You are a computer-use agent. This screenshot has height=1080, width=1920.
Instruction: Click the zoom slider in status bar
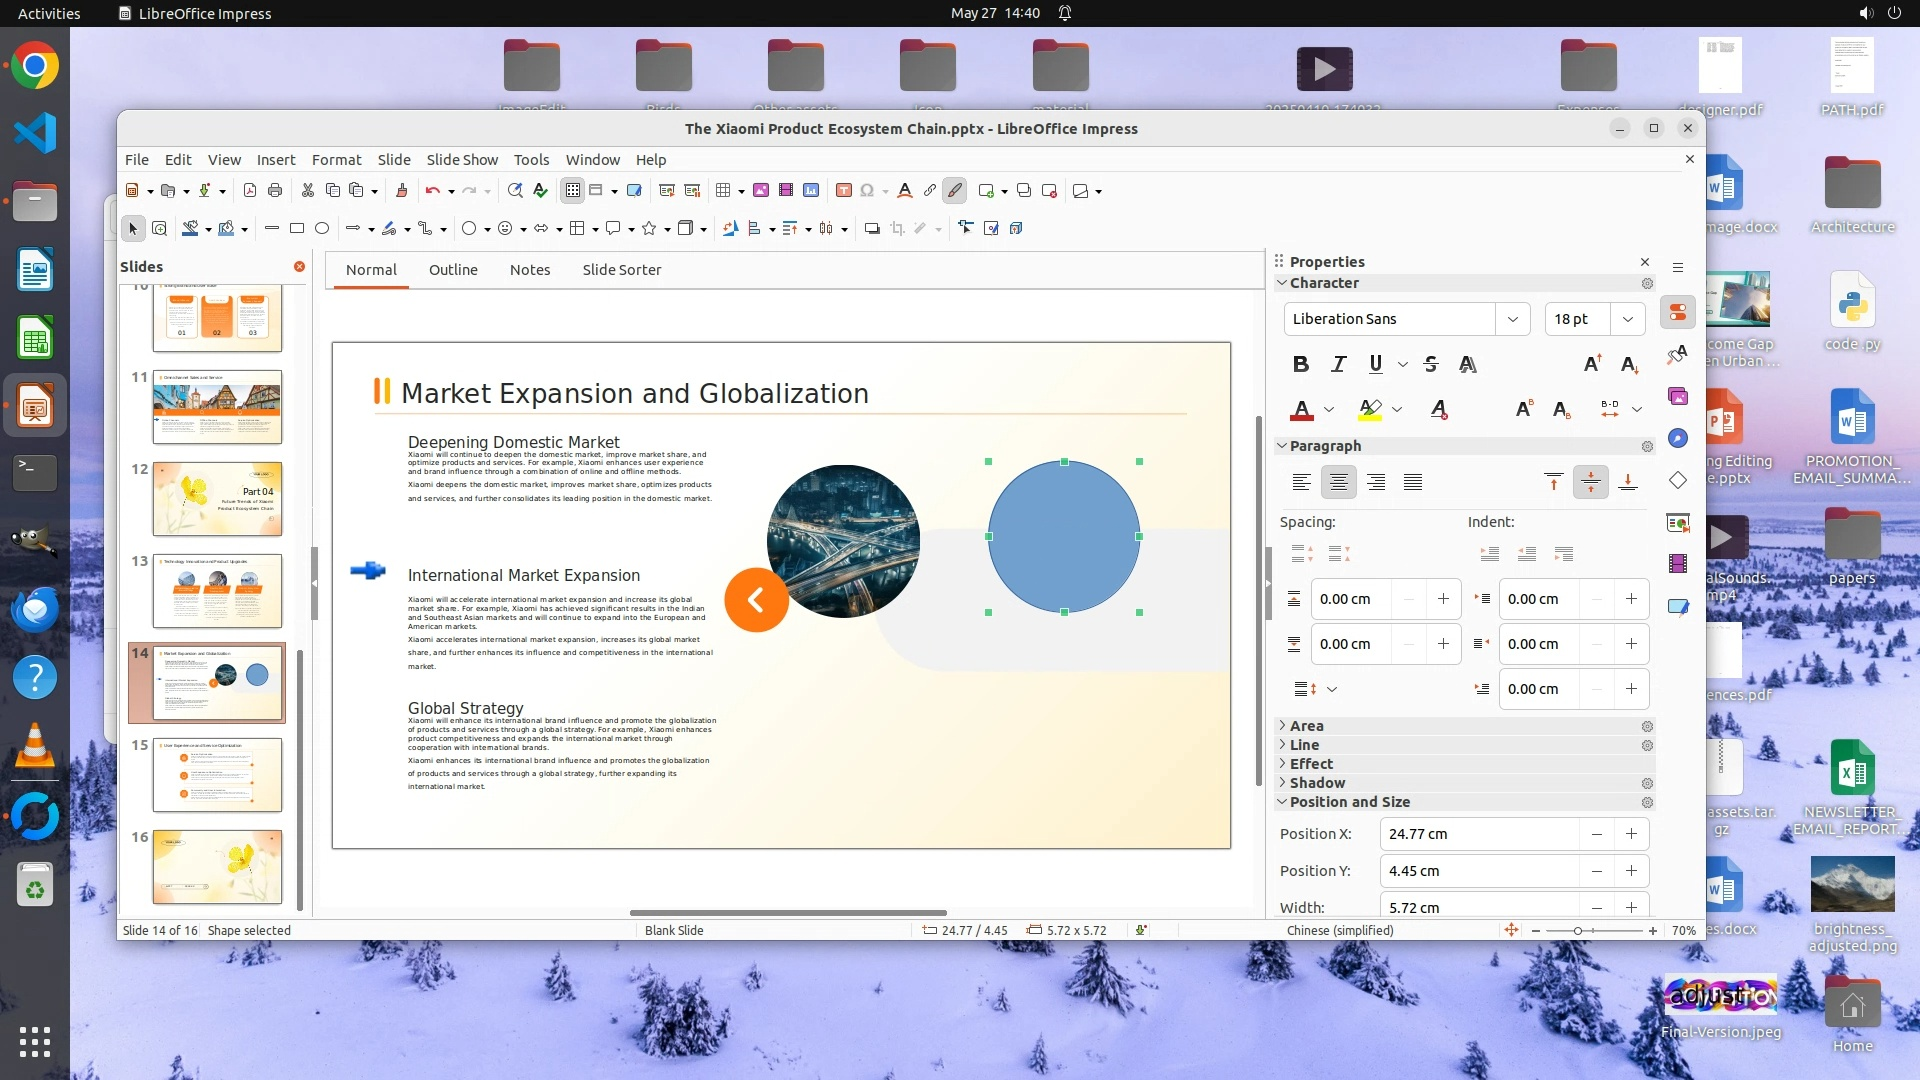pos(1579,931)
